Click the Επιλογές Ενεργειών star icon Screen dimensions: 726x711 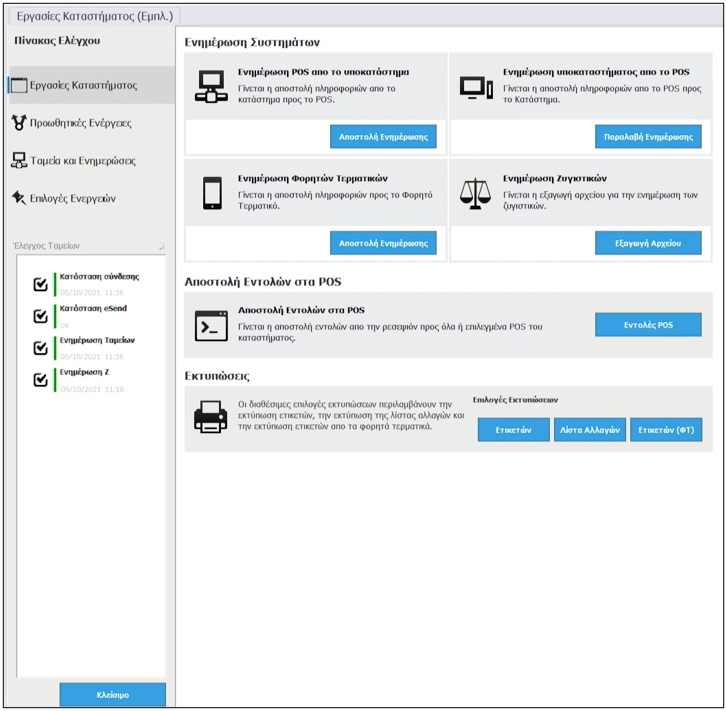pyautogui.click(x=19, y=198)
